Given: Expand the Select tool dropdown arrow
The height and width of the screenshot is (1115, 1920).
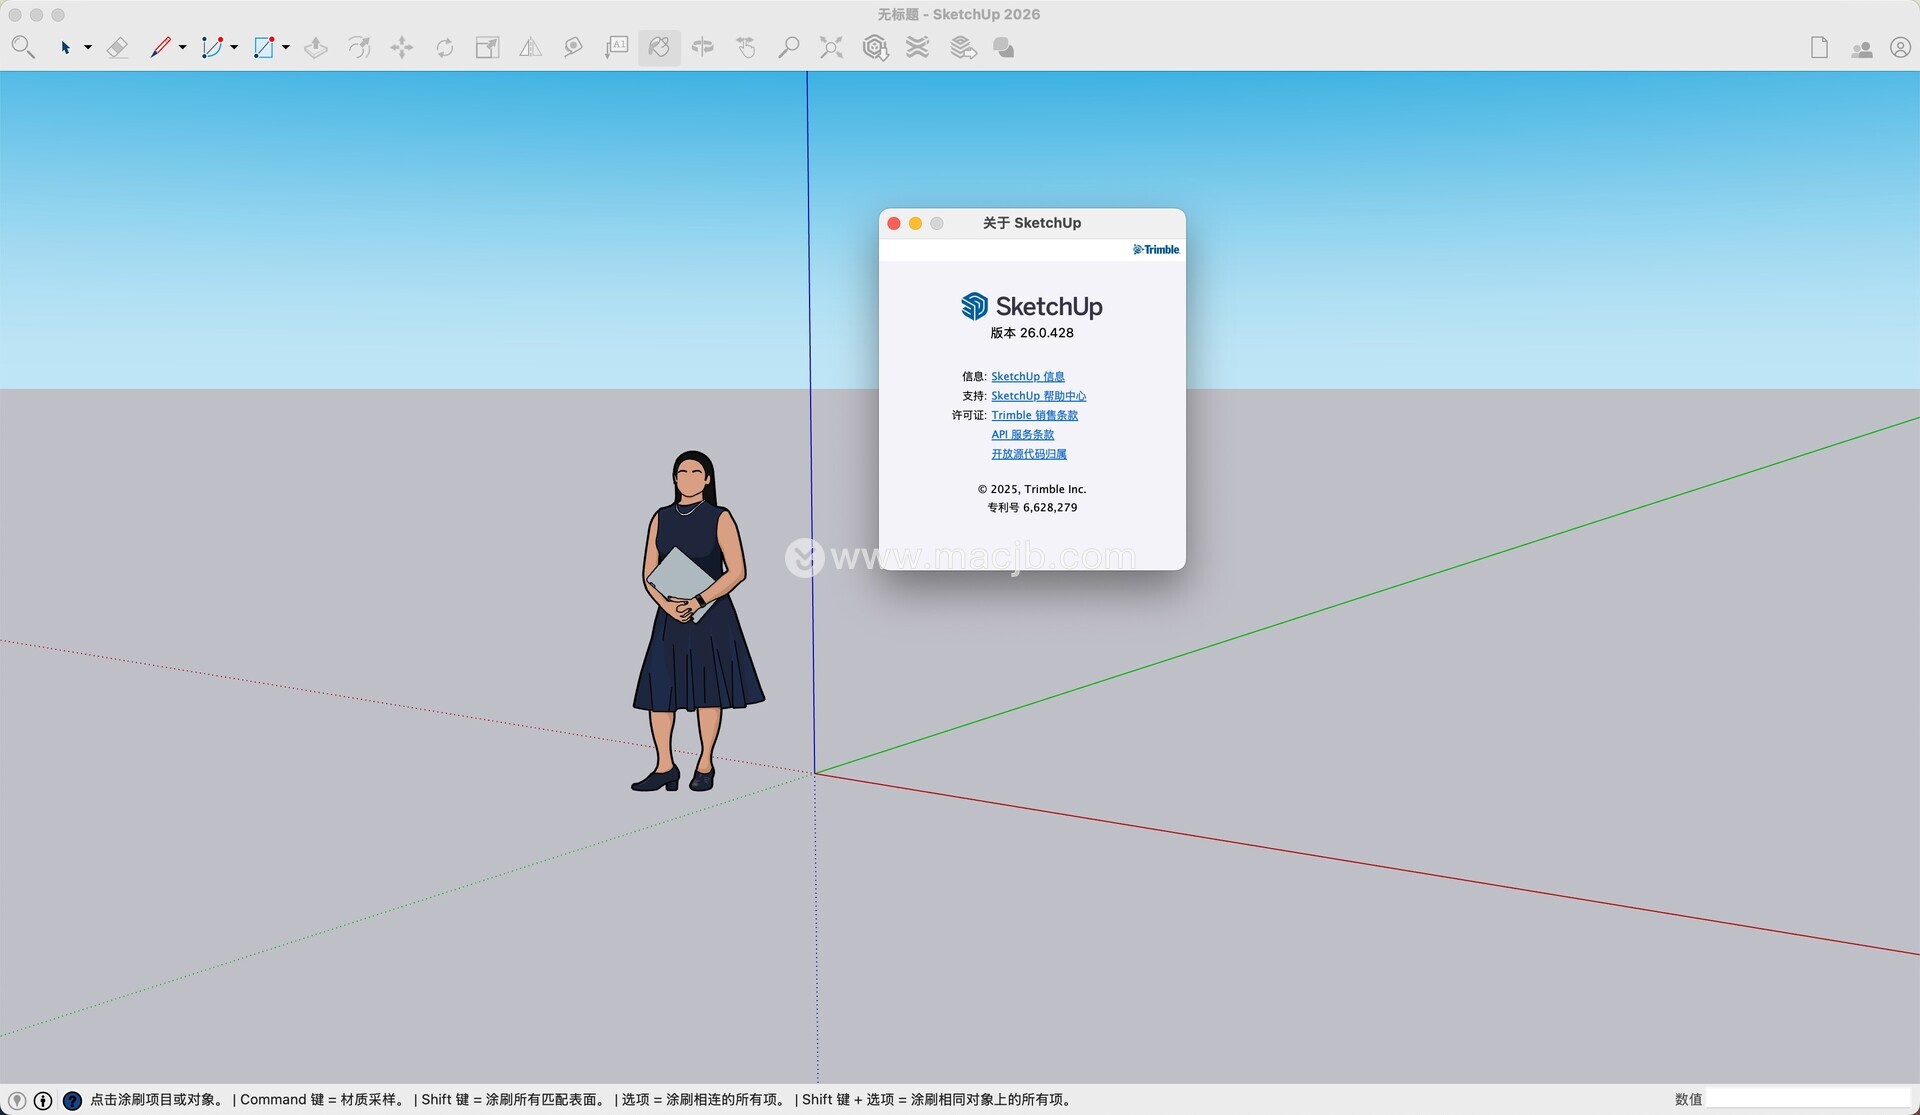Looking at the screenshot, I should [x=88, y=47].
